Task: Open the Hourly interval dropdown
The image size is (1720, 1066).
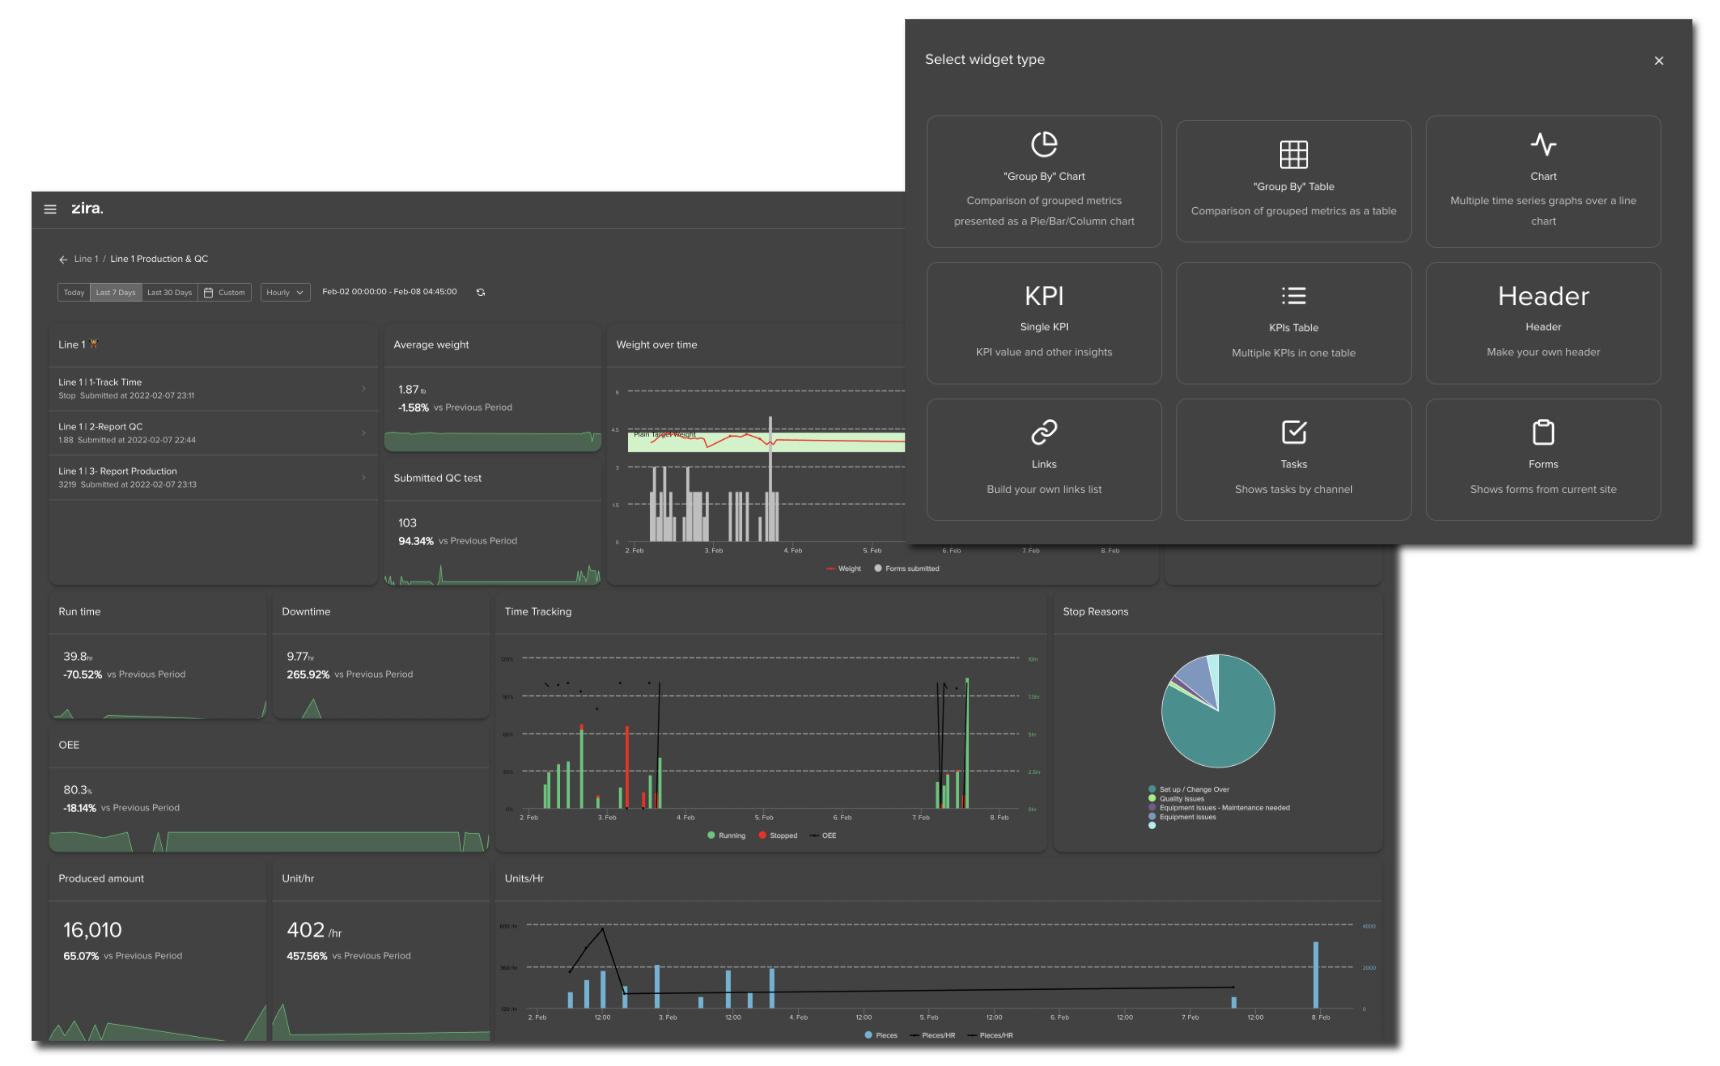Action: click(285, 292)
